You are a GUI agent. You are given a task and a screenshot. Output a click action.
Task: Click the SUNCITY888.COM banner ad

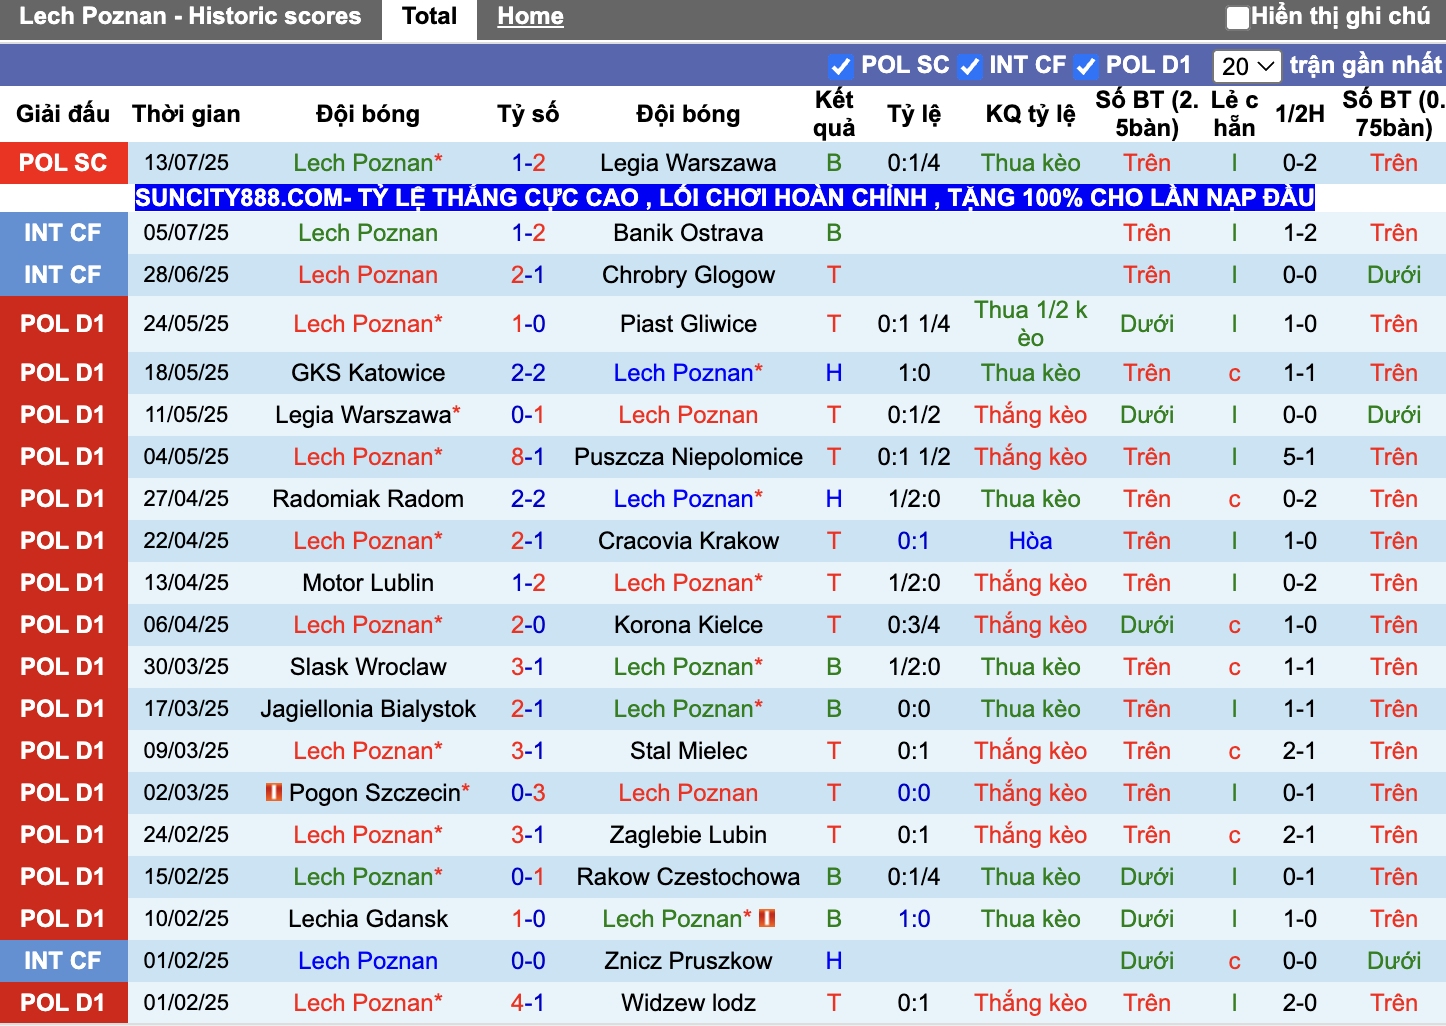pyautogui.click(x=724, y=197)
